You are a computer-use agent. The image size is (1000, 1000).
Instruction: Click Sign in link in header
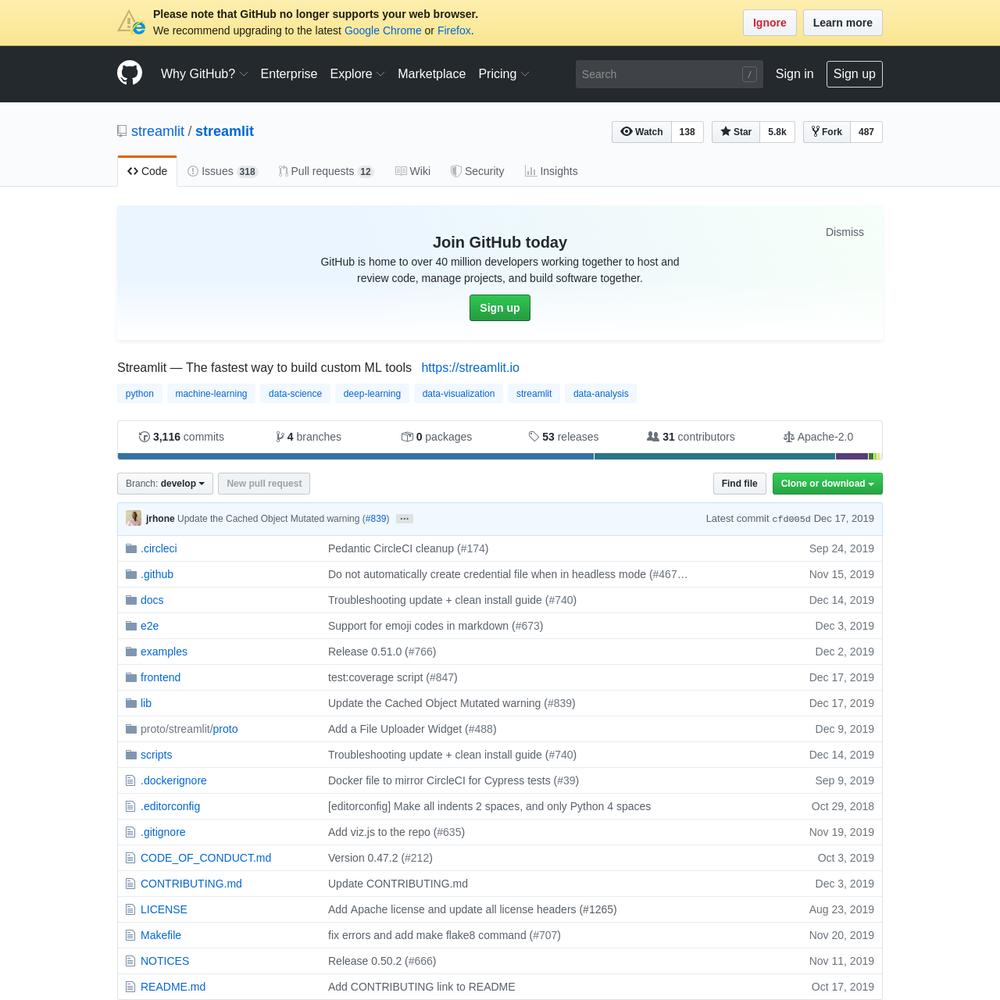pos(794,74)
